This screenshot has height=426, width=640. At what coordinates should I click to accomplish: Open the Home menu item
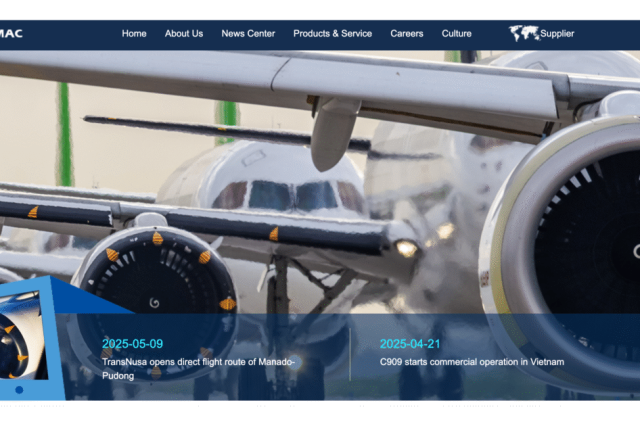point(134,33)
